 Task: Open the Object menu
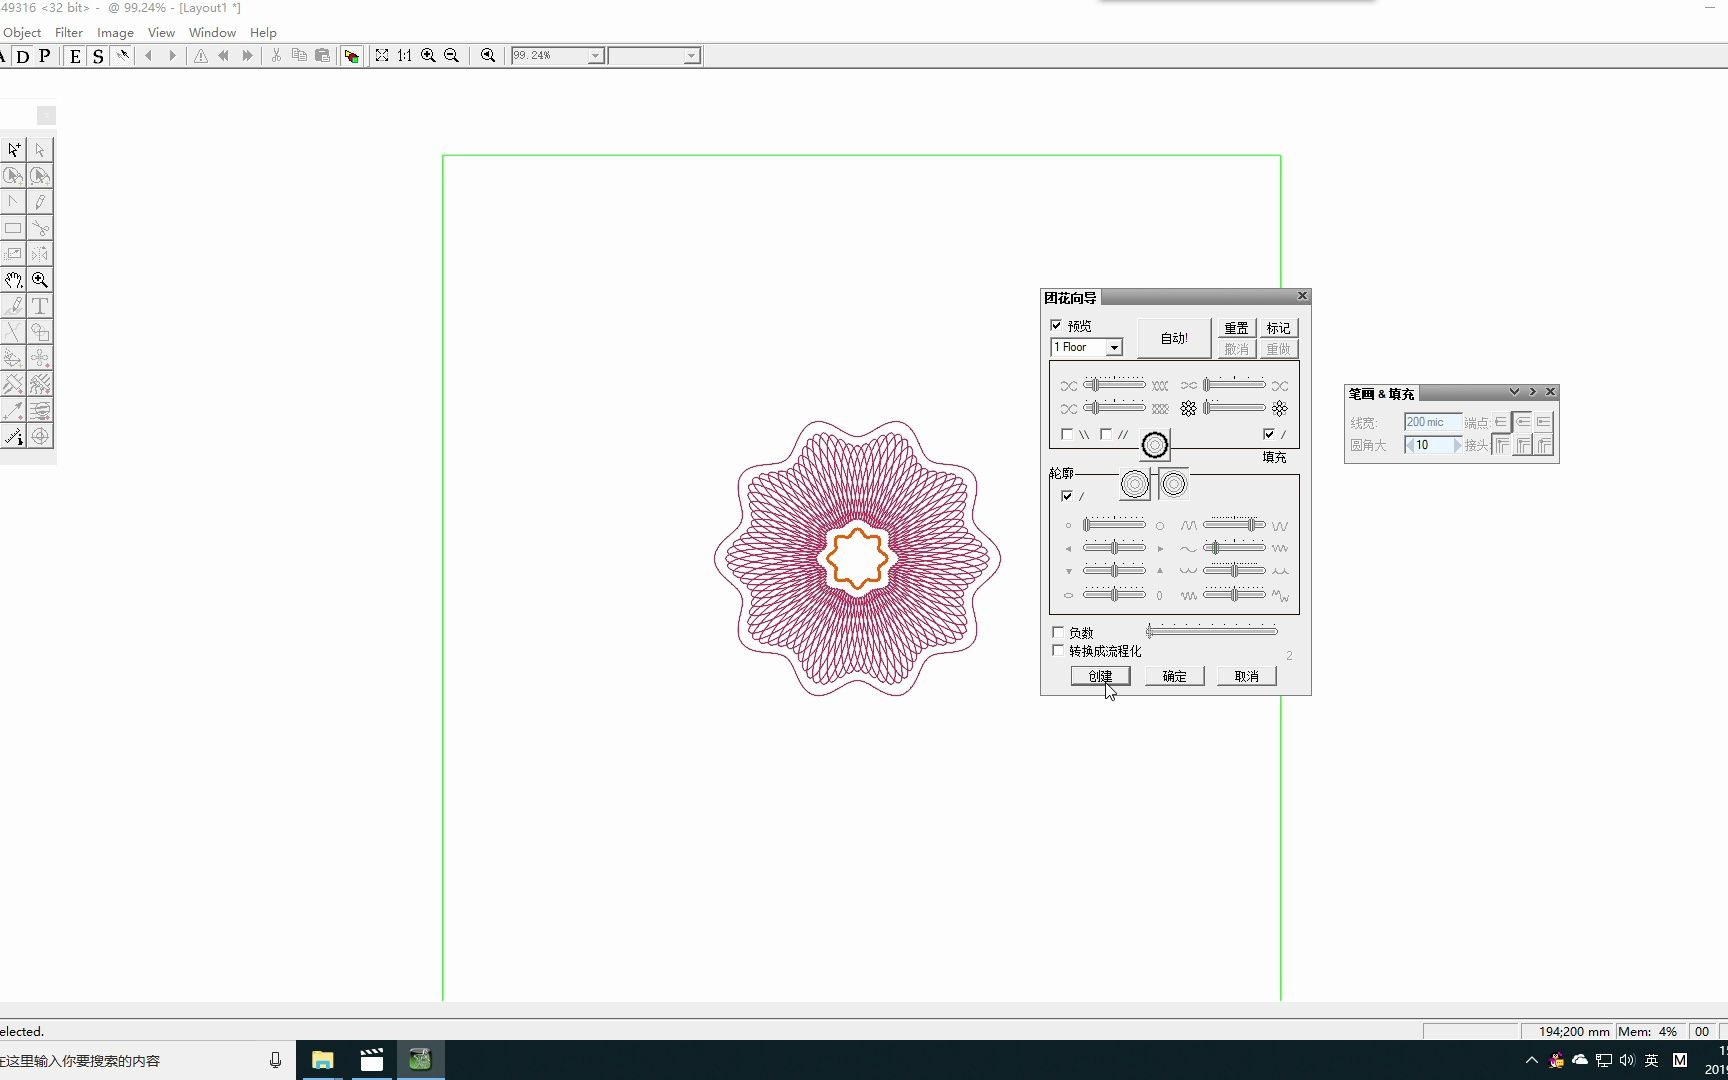22,33
